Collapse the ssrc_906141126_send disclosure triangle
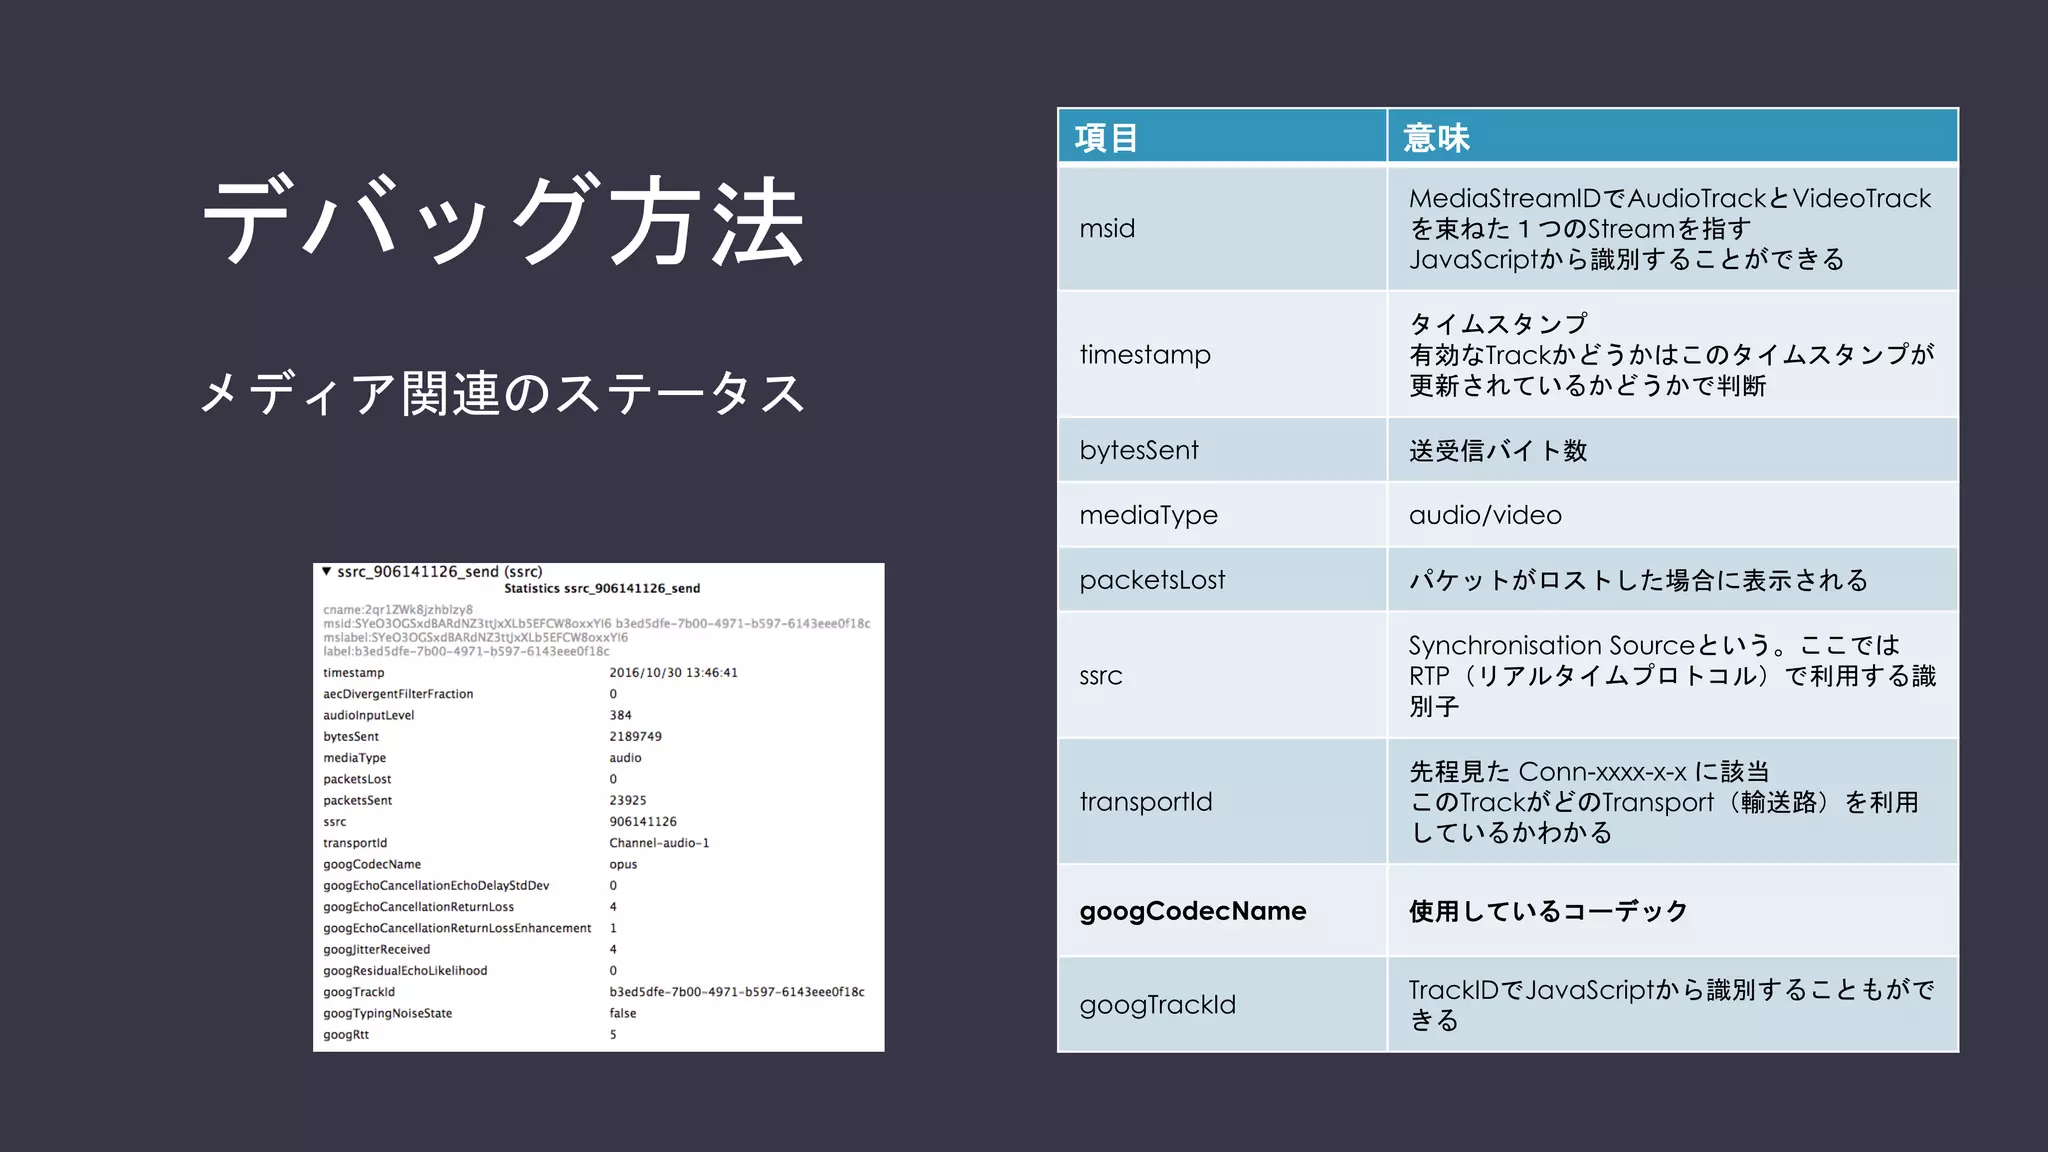This screenshot has height=1152, width=2048. [x=327, y=571]
